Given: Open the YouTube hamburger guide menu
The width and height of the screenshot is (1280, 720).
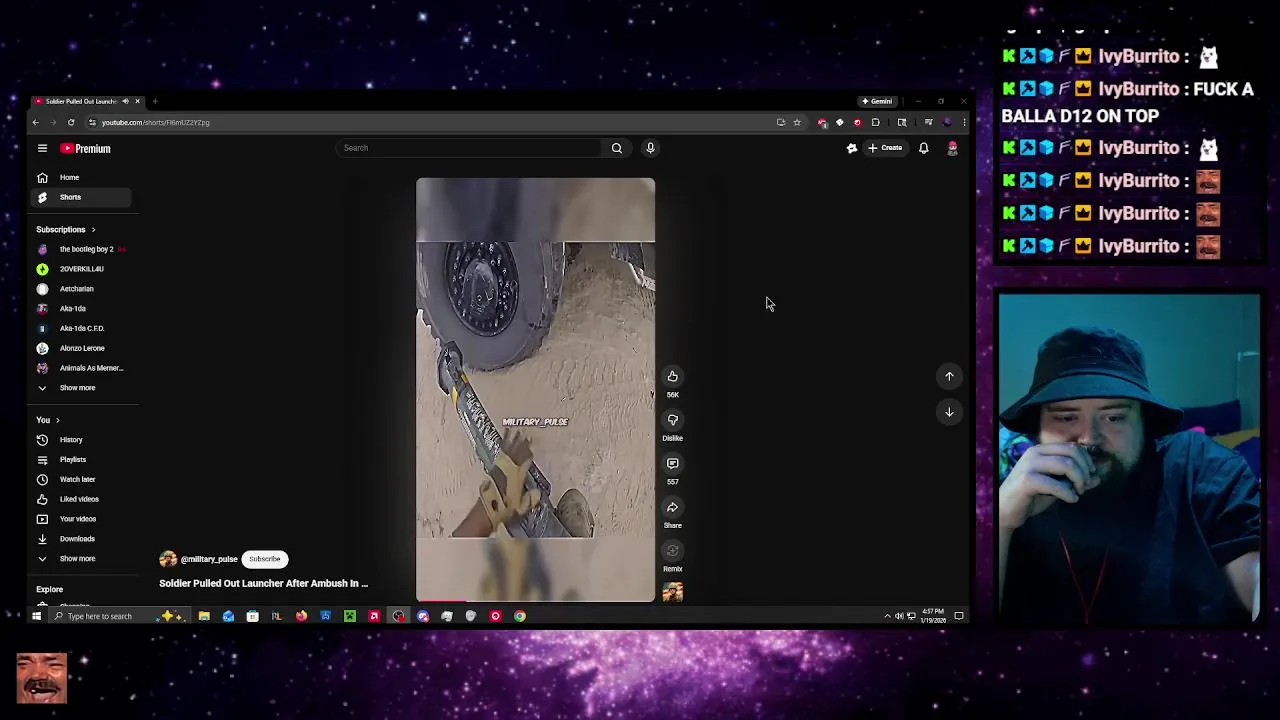Looking at the screenshot, I should click(42, 148).
